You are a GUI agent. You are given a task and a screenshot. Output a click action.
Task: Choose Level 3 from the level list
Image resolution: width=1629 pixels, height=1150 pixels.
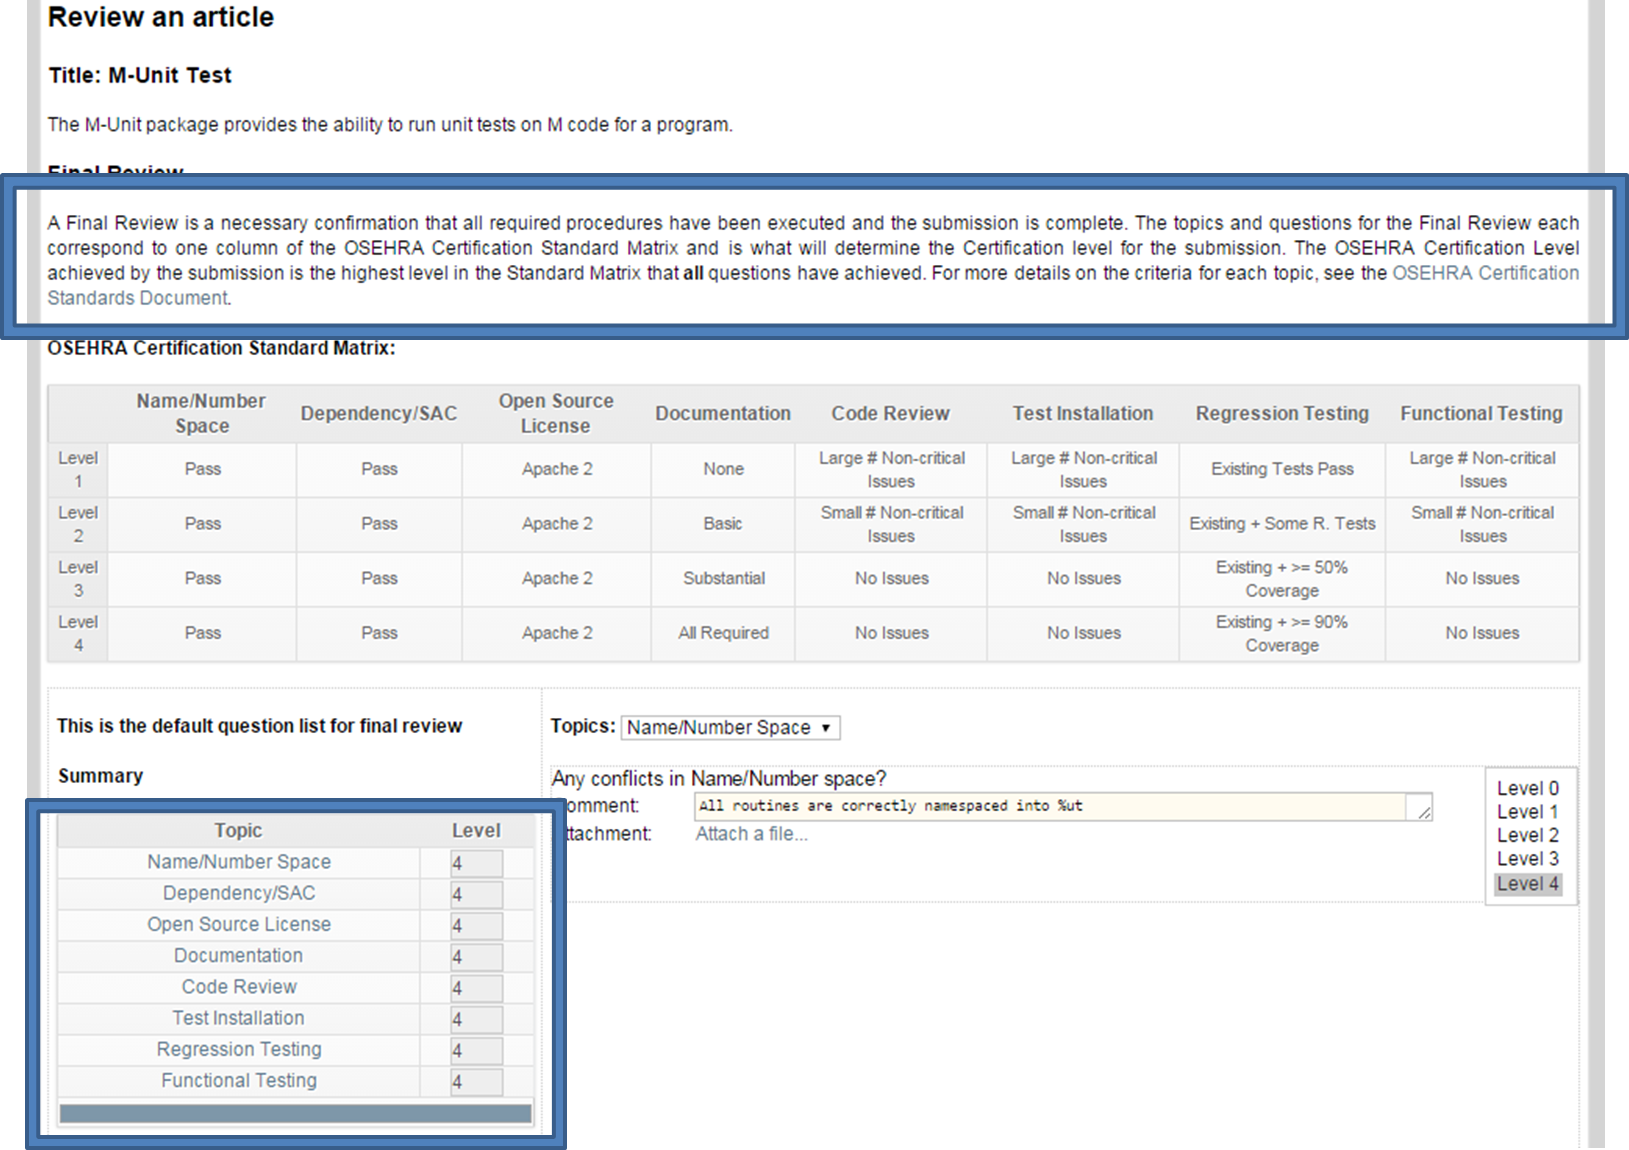pos(1527,859)
